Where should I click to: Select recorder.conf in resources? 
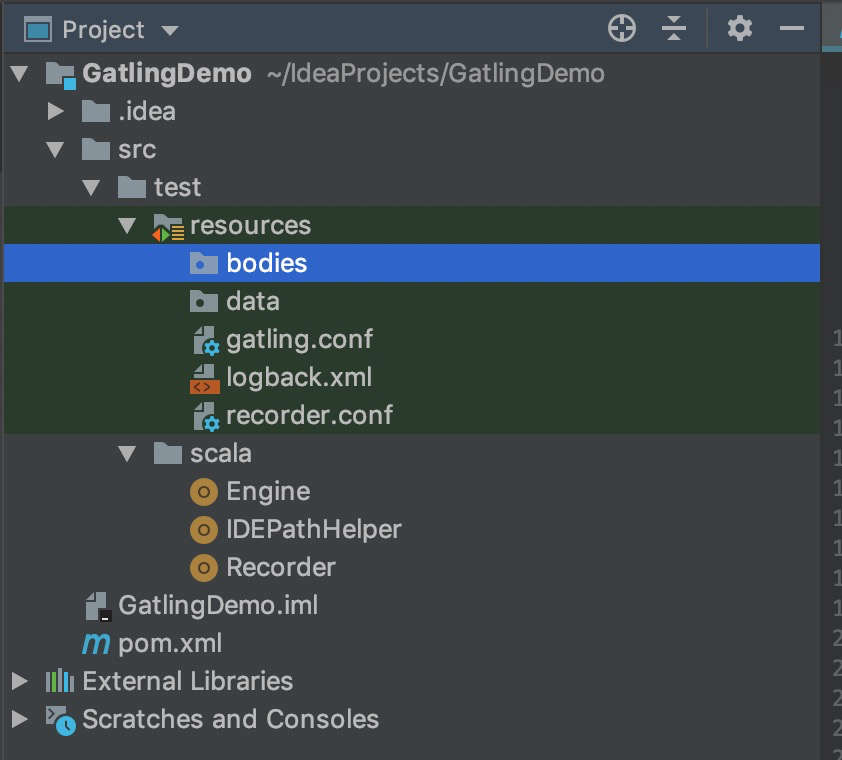412,416
